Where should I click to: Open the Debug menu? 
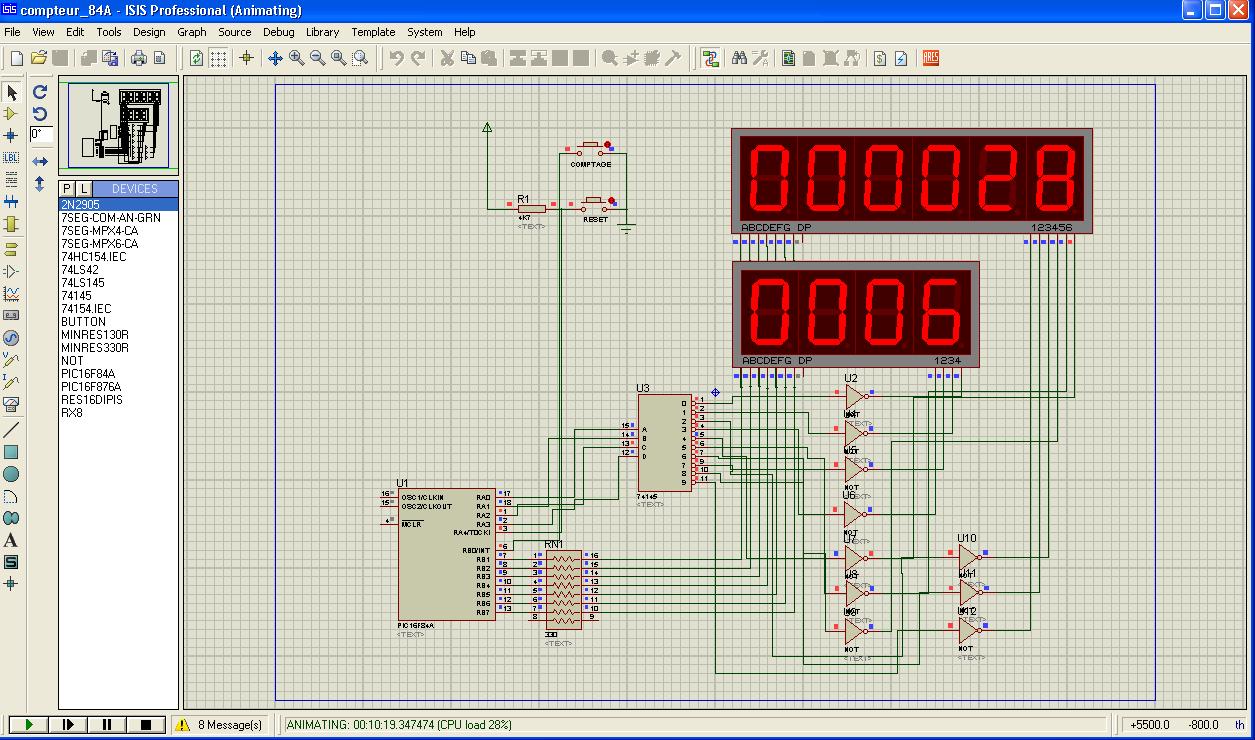[278, 32]
